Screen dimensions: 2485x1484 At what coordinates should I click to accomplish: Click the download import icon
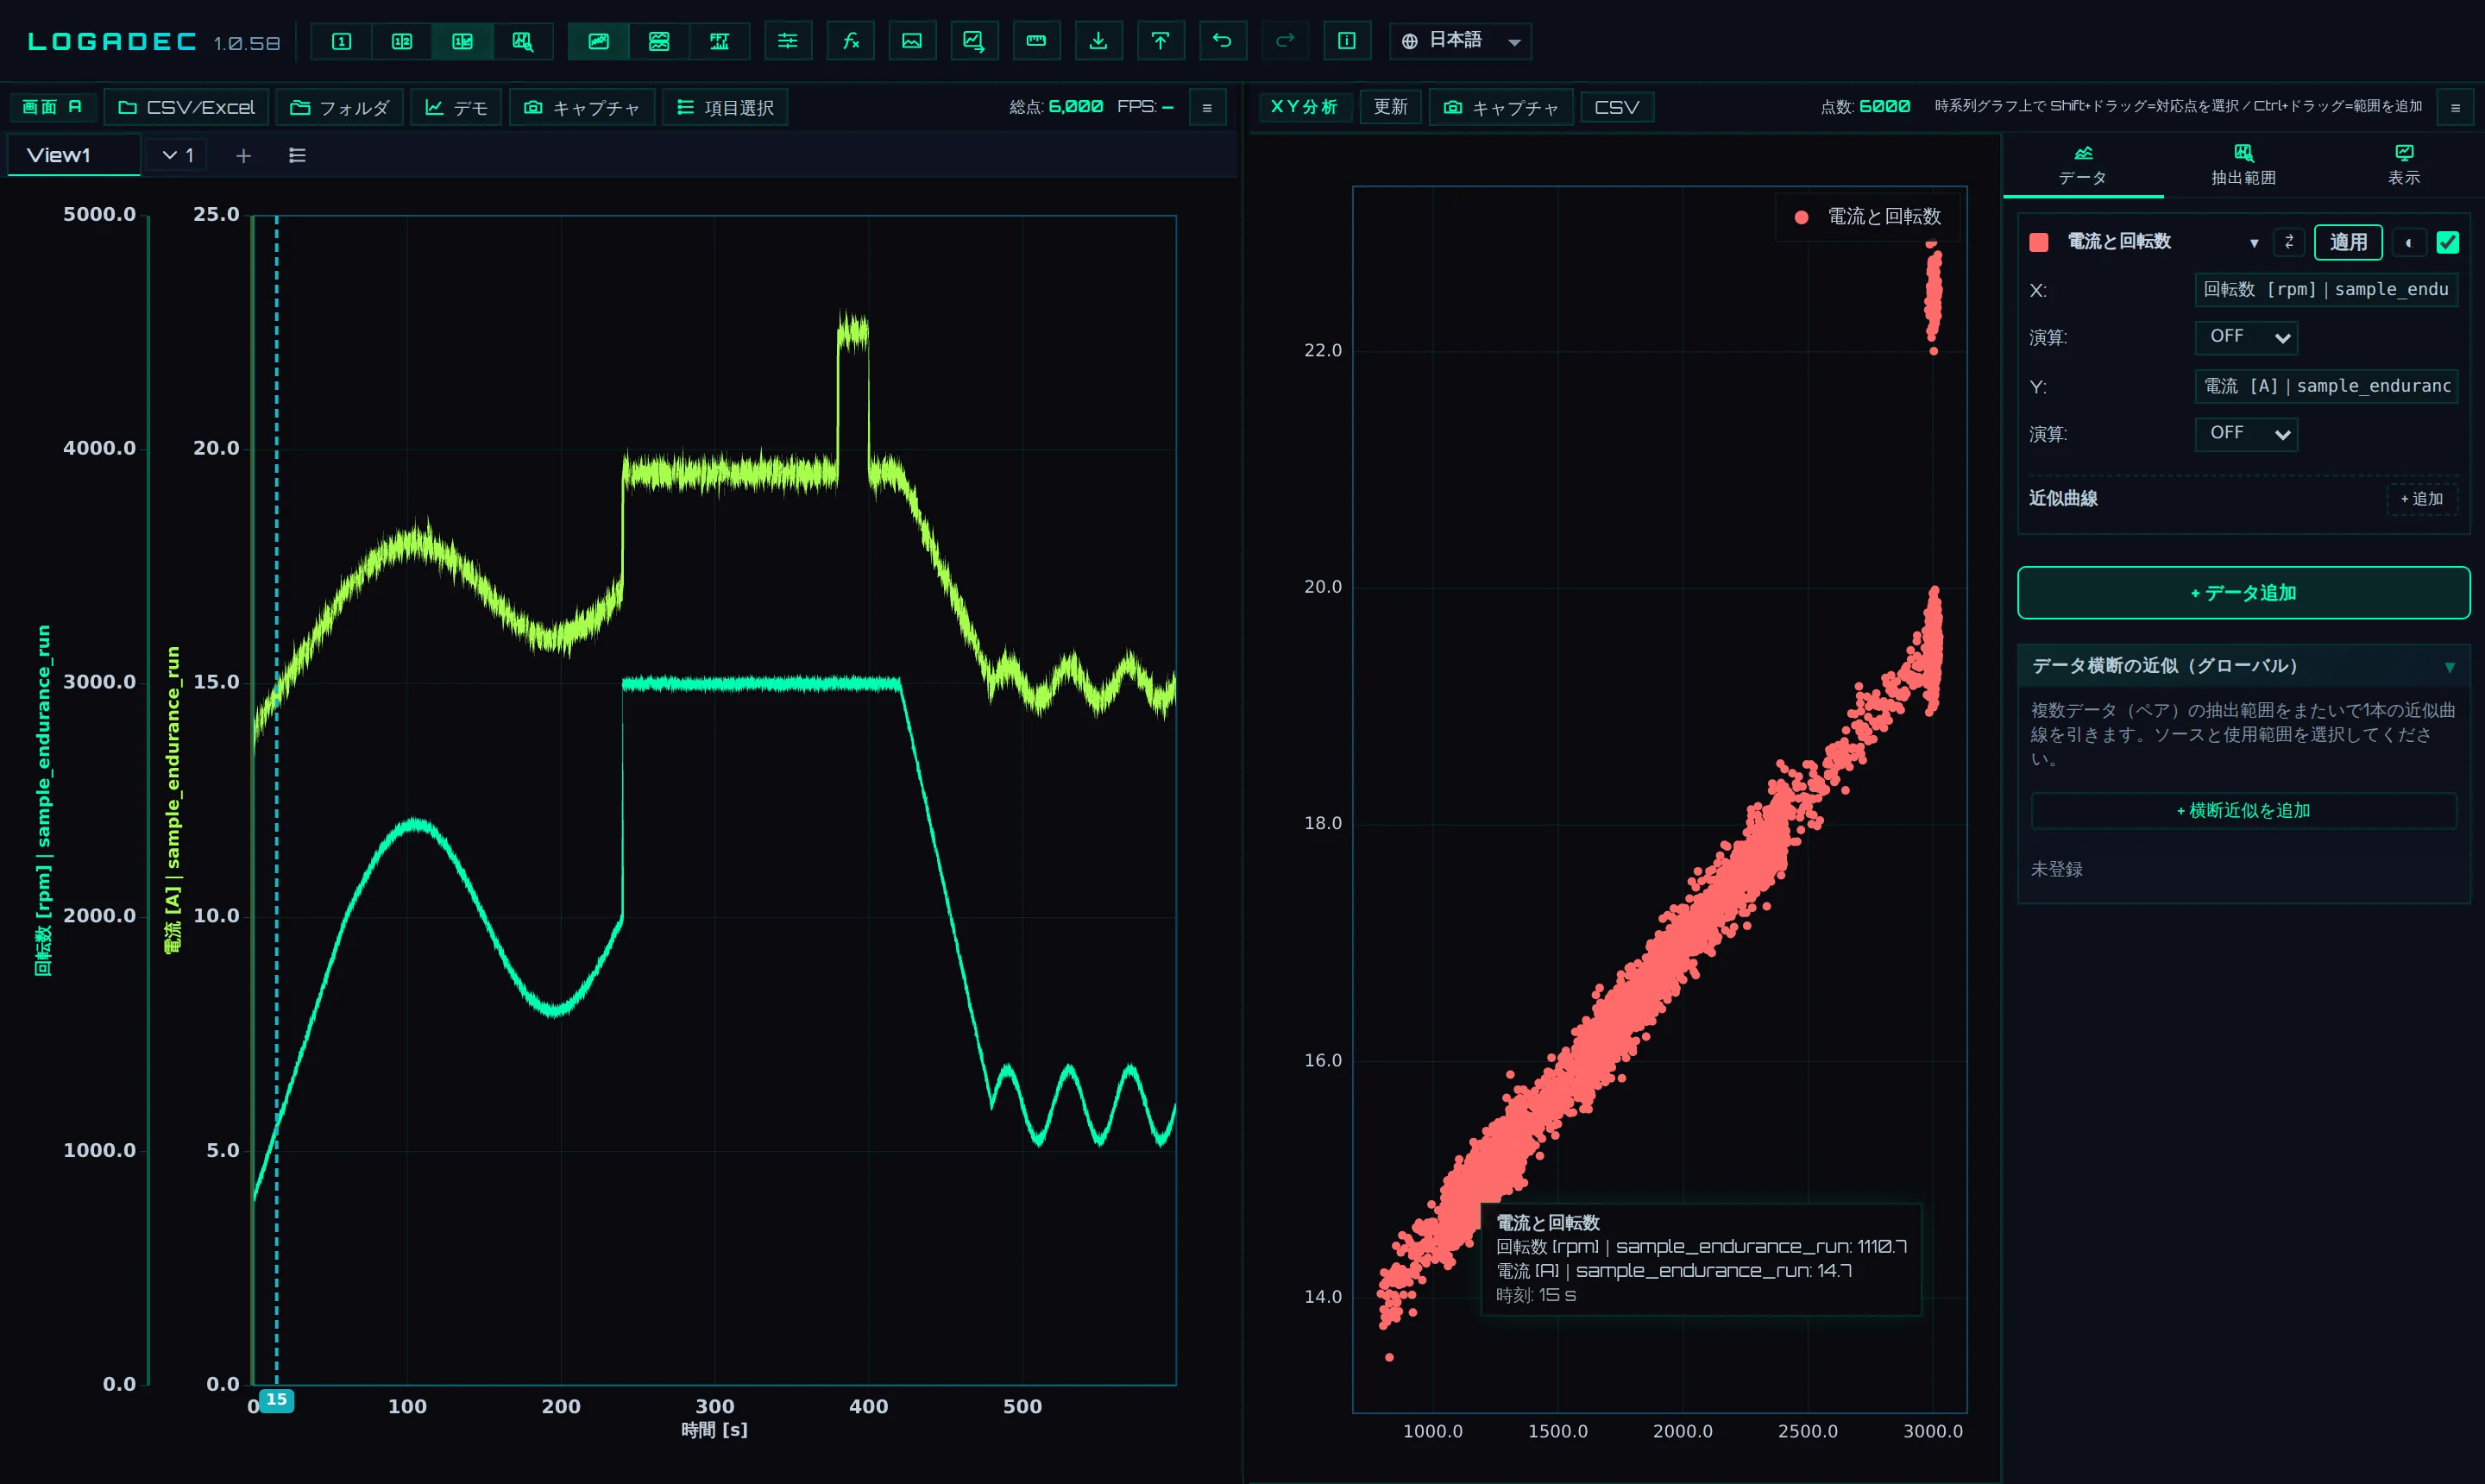pos(1098,41)
